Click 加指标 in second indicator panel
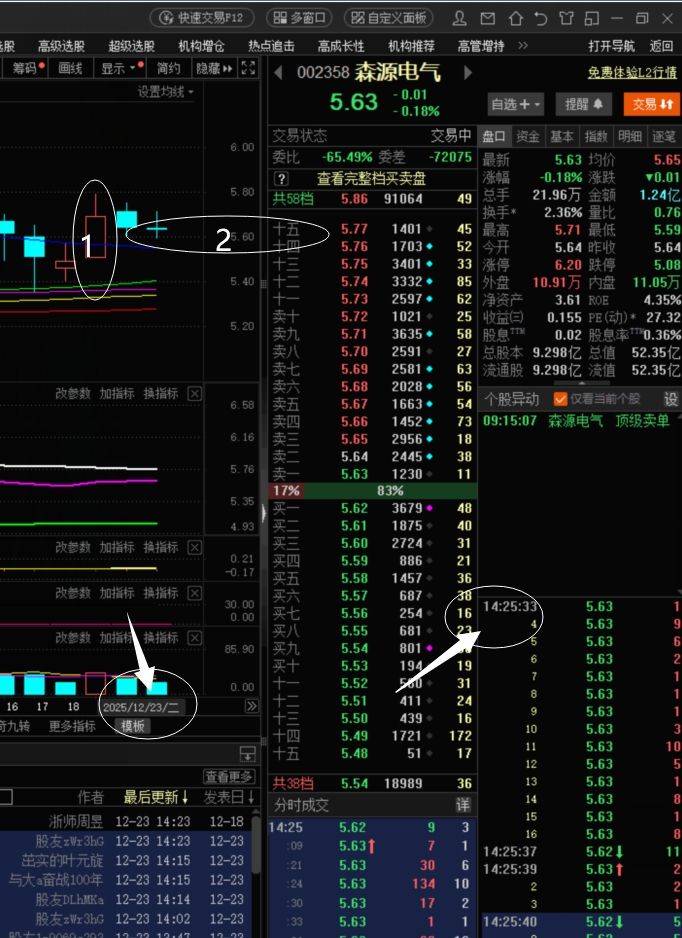Screen dimensions: 682x938 [x=117, y=547]
